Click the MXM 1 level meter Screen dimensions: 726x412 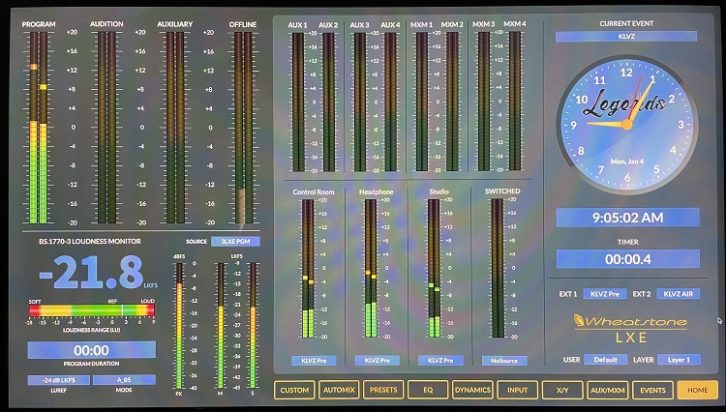click(422, 101)
